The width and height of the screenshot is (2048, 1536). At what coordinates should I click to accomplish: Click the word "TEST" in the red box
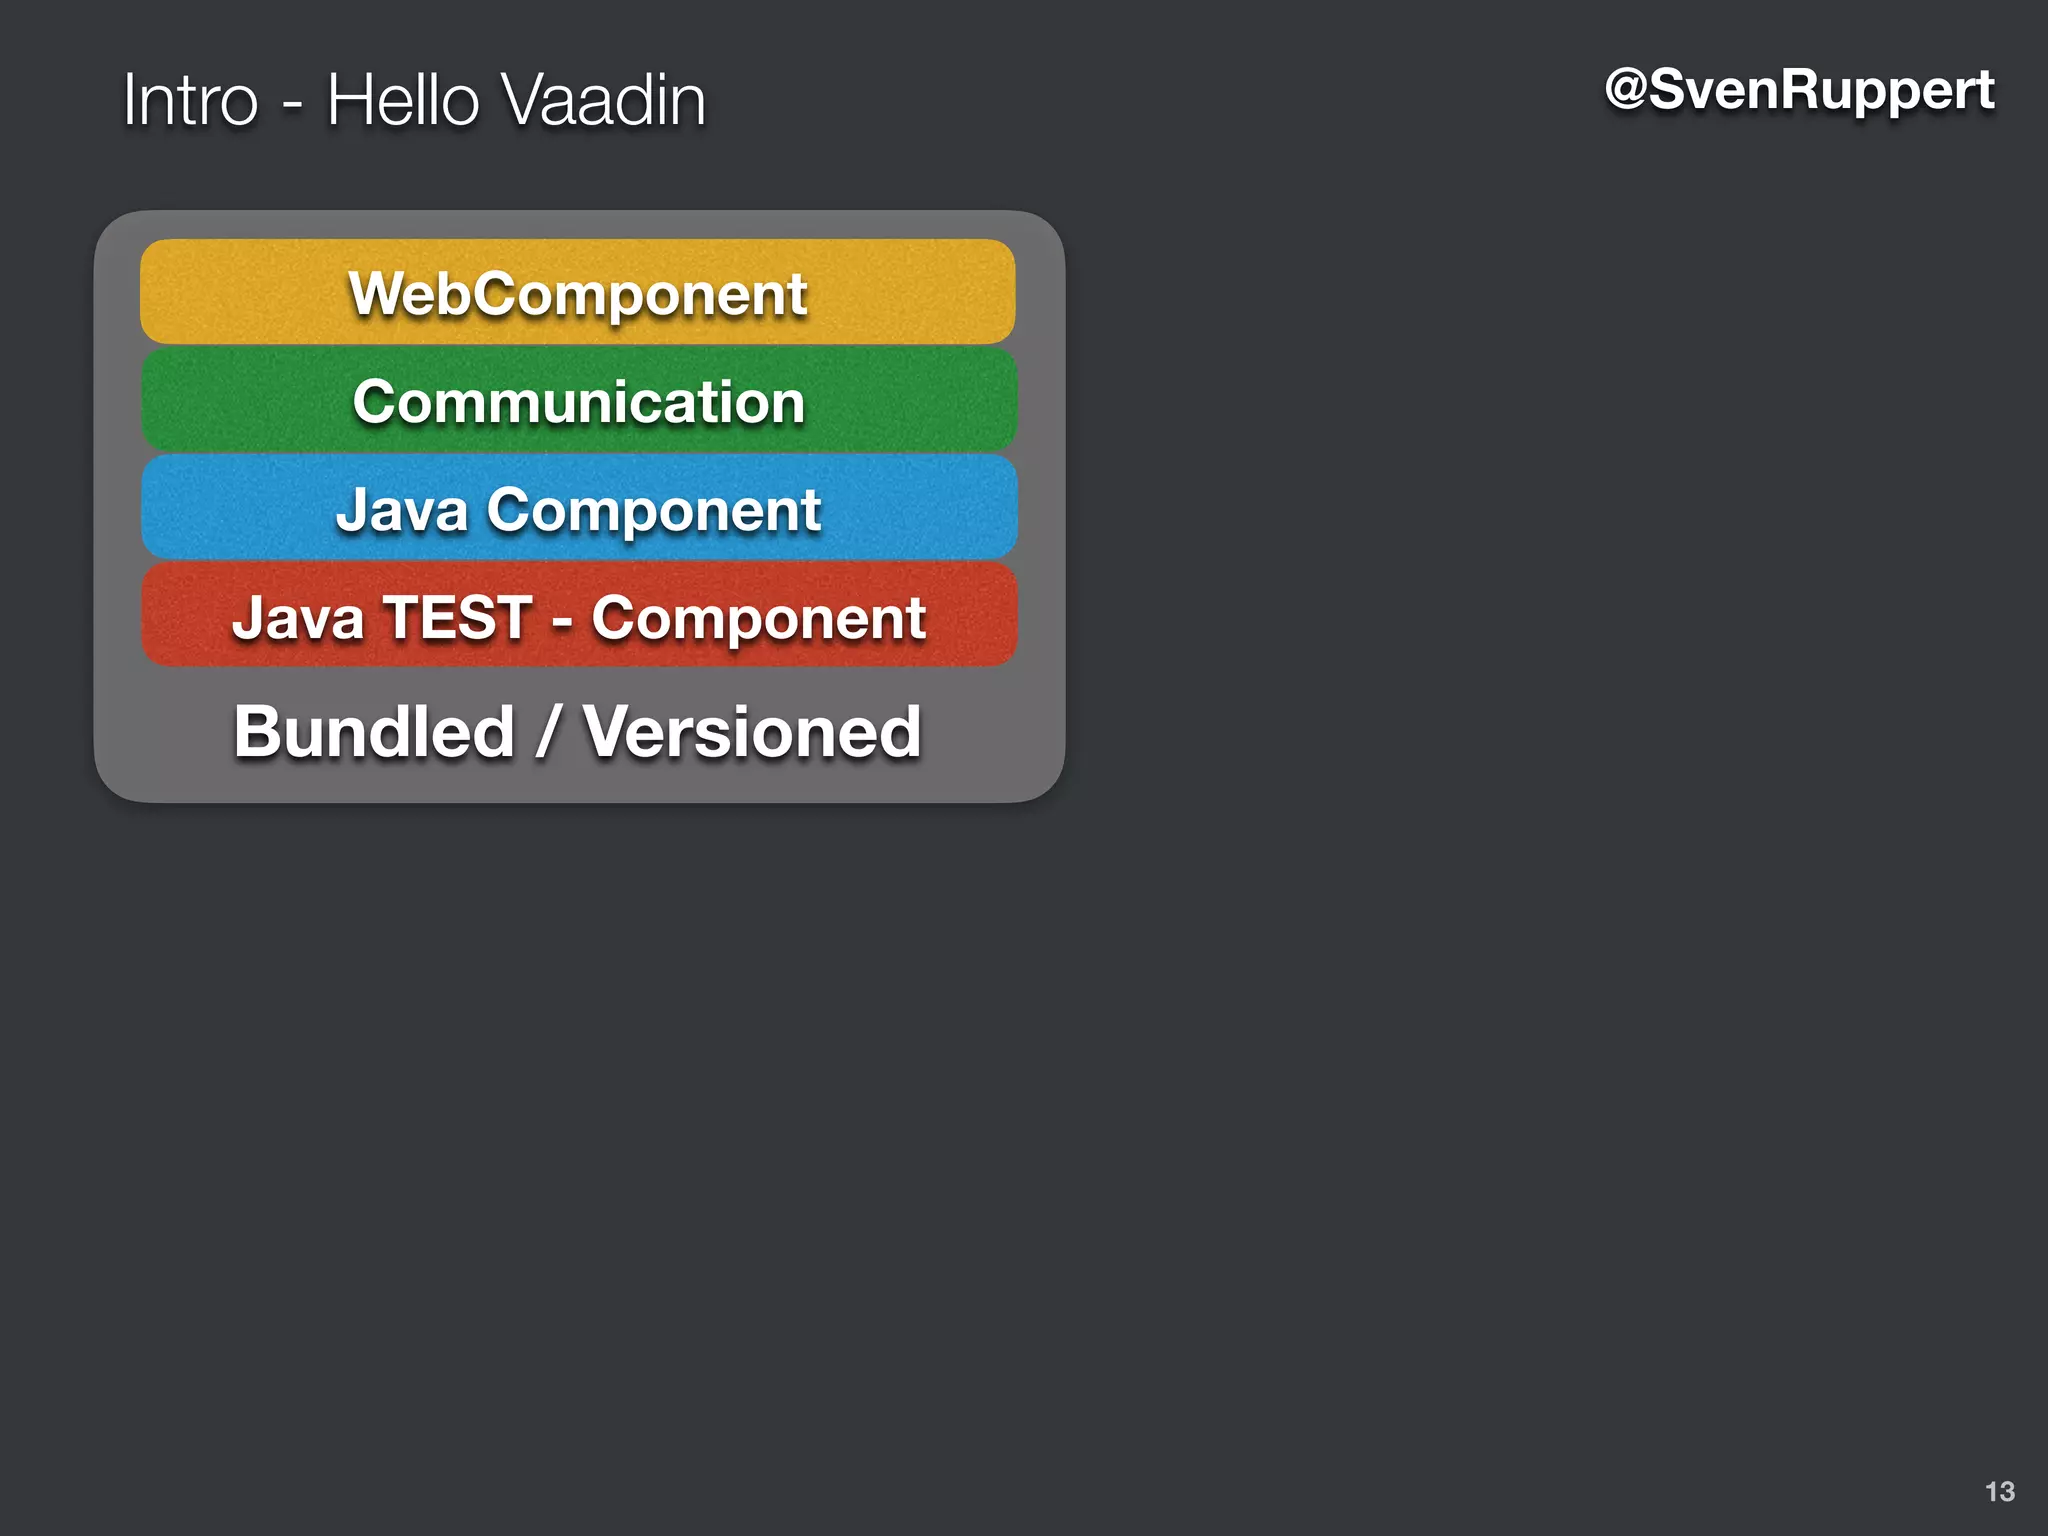(x=457, y=617)
